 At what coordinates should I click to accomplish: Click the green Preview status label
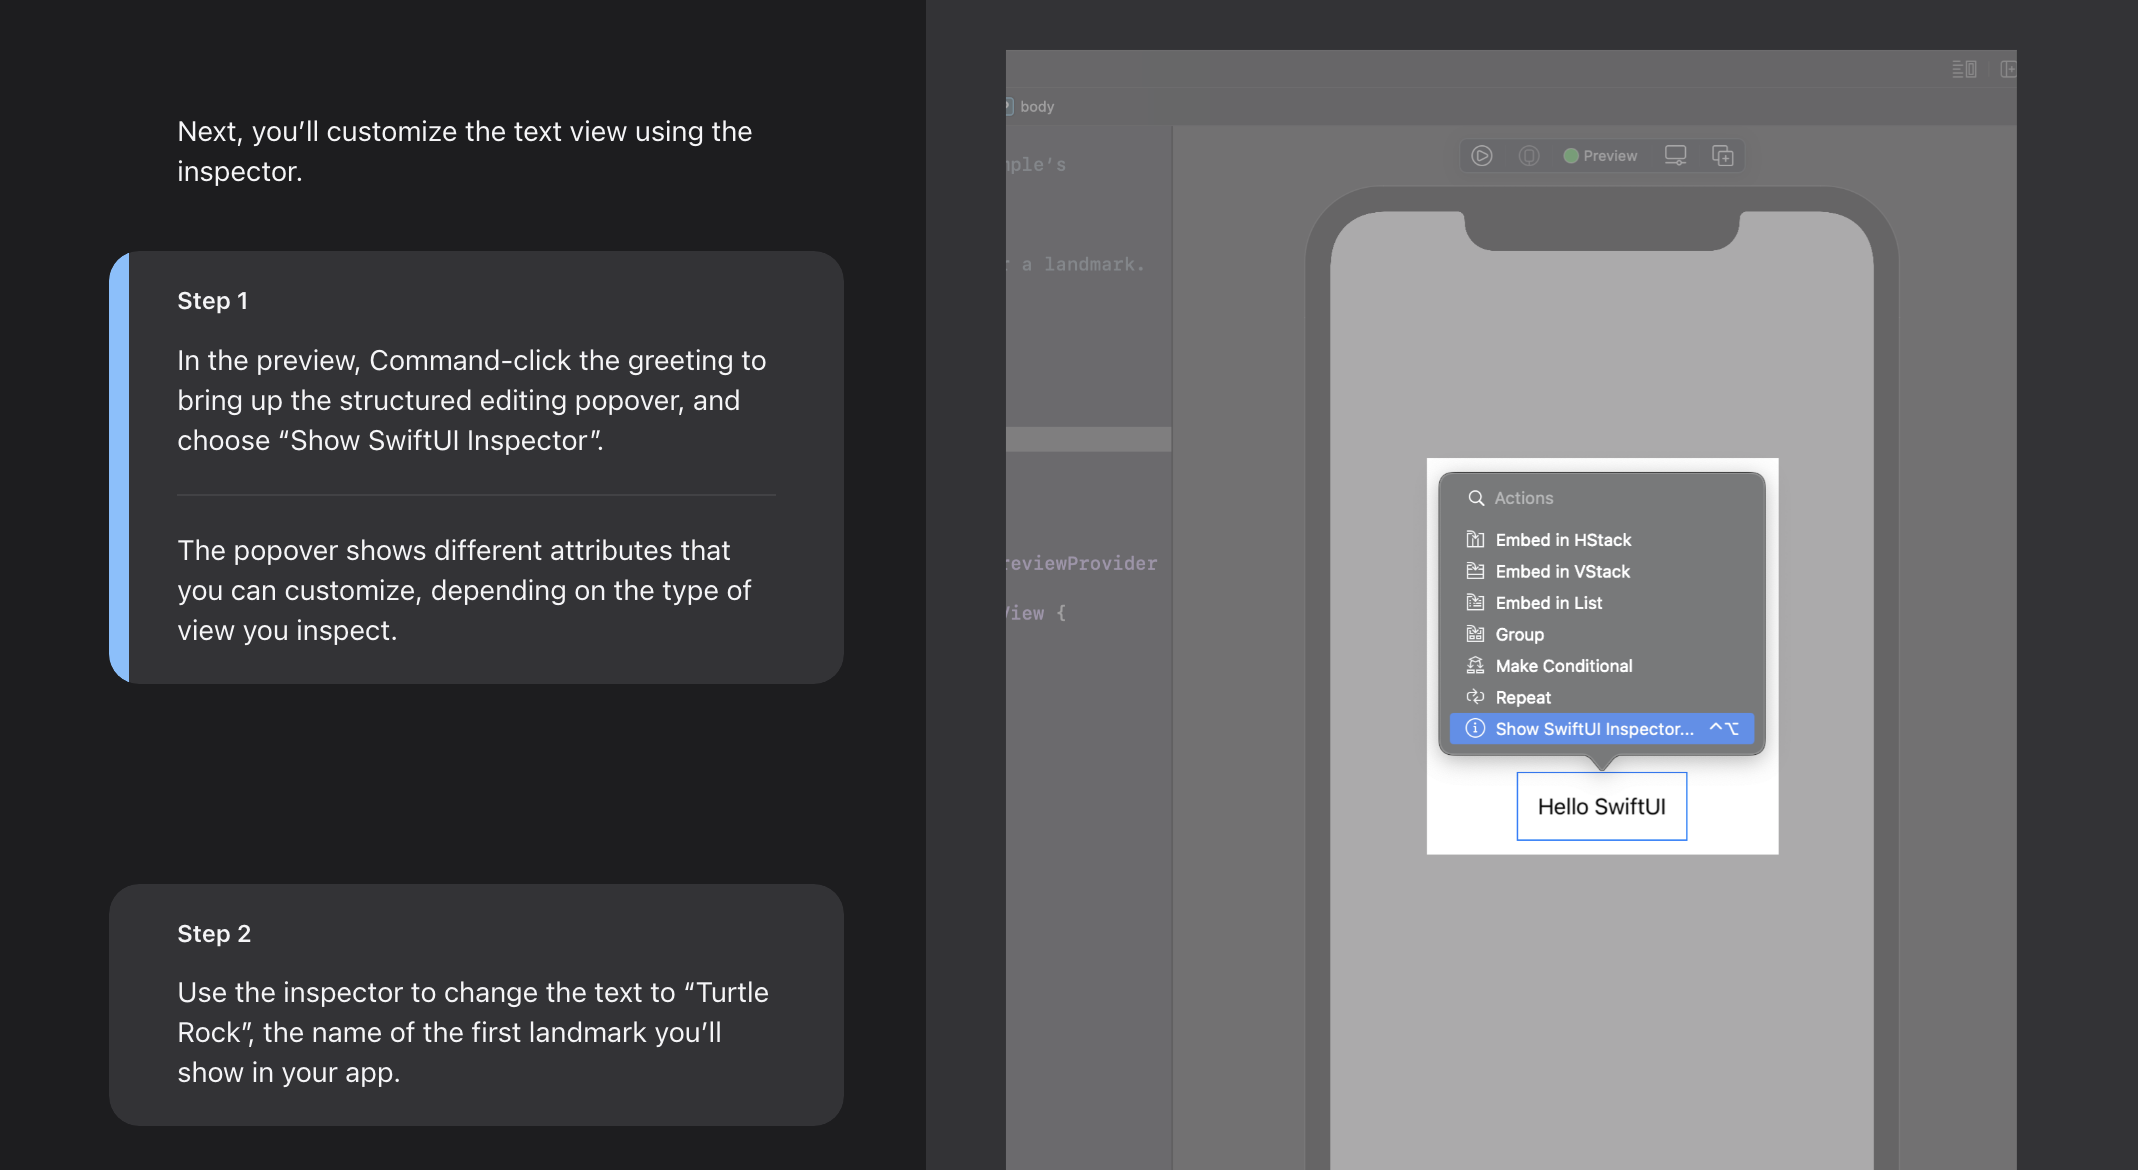(x=1600, y=156)
